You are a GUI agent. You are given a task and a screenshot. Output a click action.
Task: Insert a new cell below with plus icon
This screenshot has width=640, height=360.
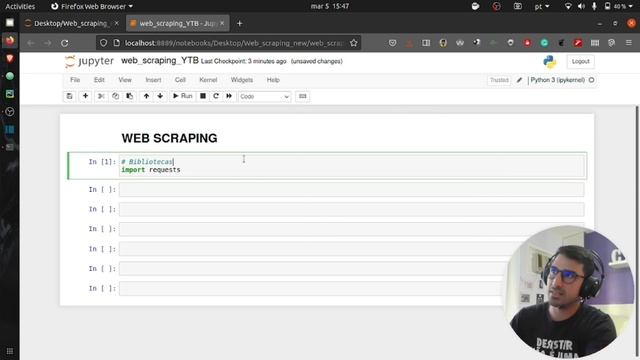pos(85,96)
